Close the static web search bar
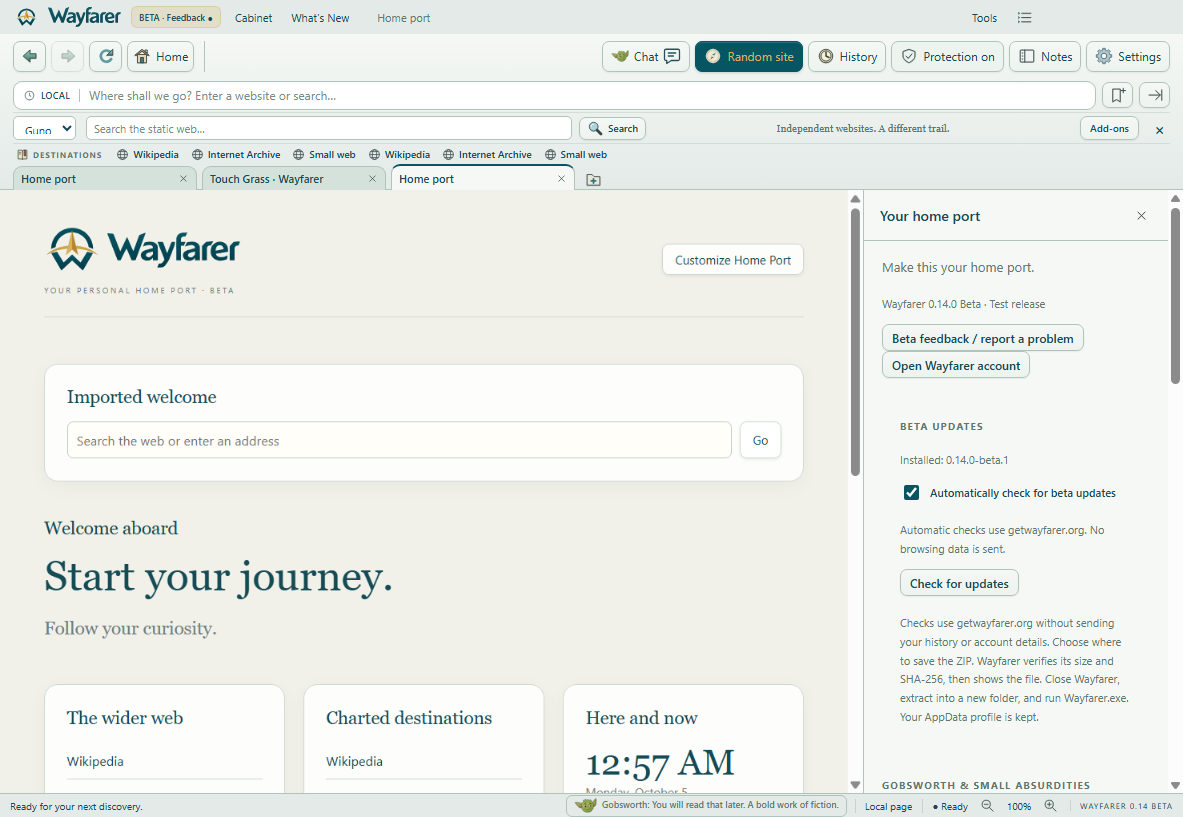The image size is (1183, 817). [1160, 130]
